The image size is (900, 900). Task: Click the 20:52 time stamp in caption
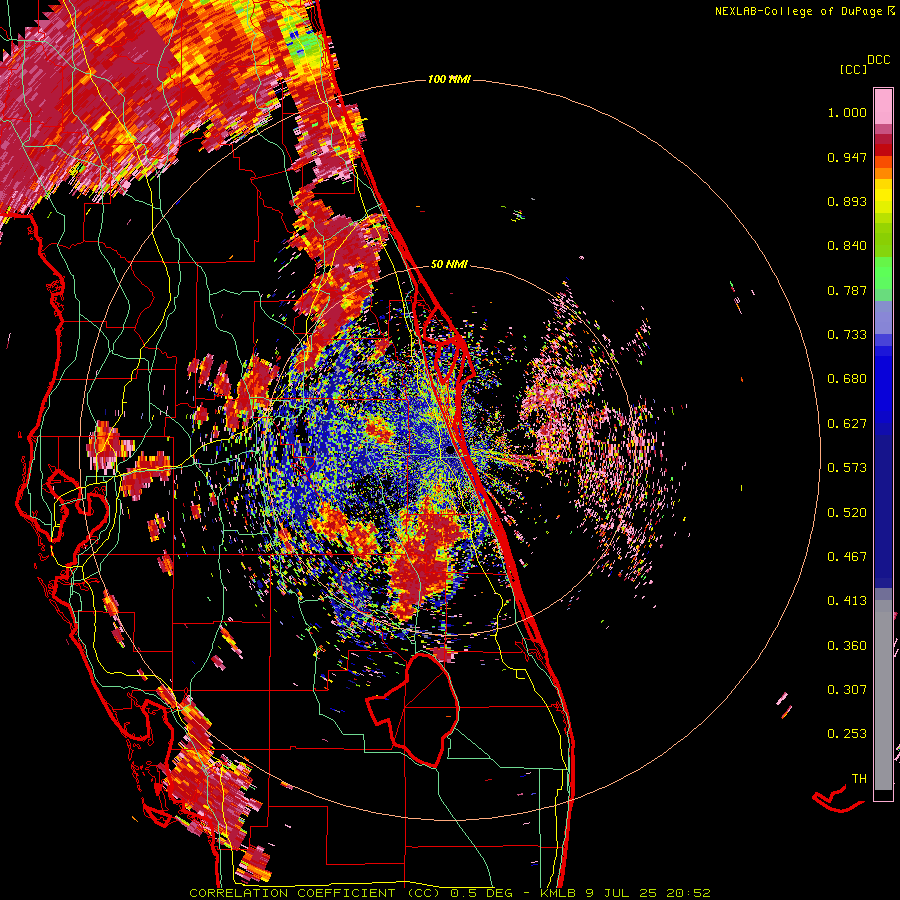688,893
